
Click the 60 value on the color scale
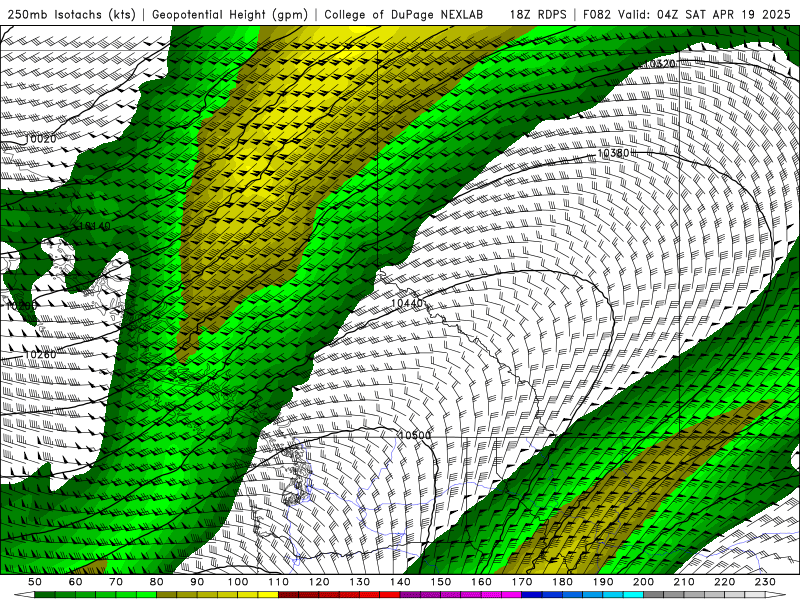coord(76,582)
